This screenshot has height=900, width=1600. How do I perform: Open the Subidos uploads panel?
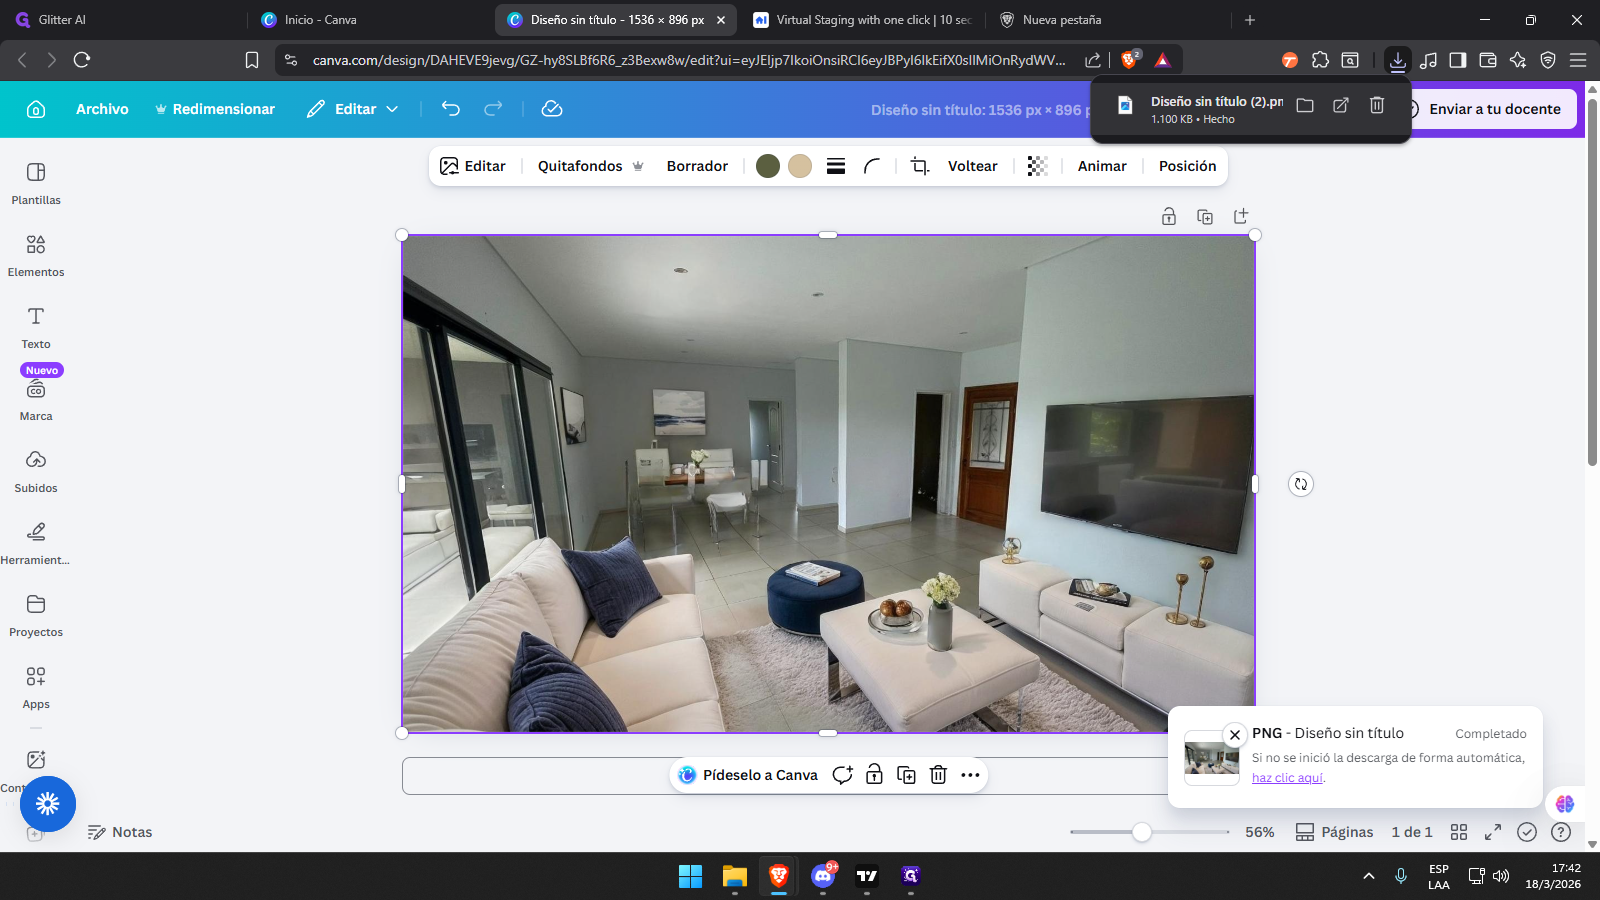coord(36,471)
